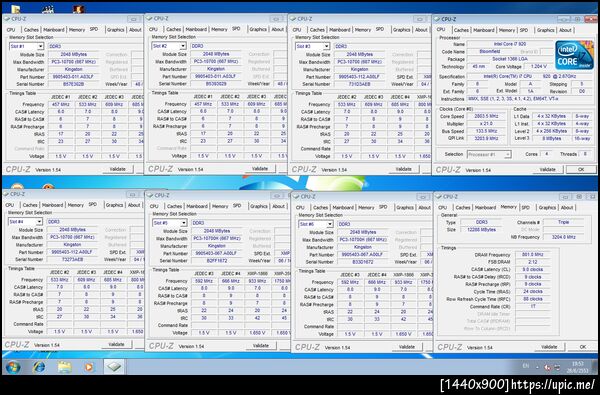600x395 pixels.
Task: Click the title icon of the DRAM Frequency window
Action: click(x=439, y=197)
